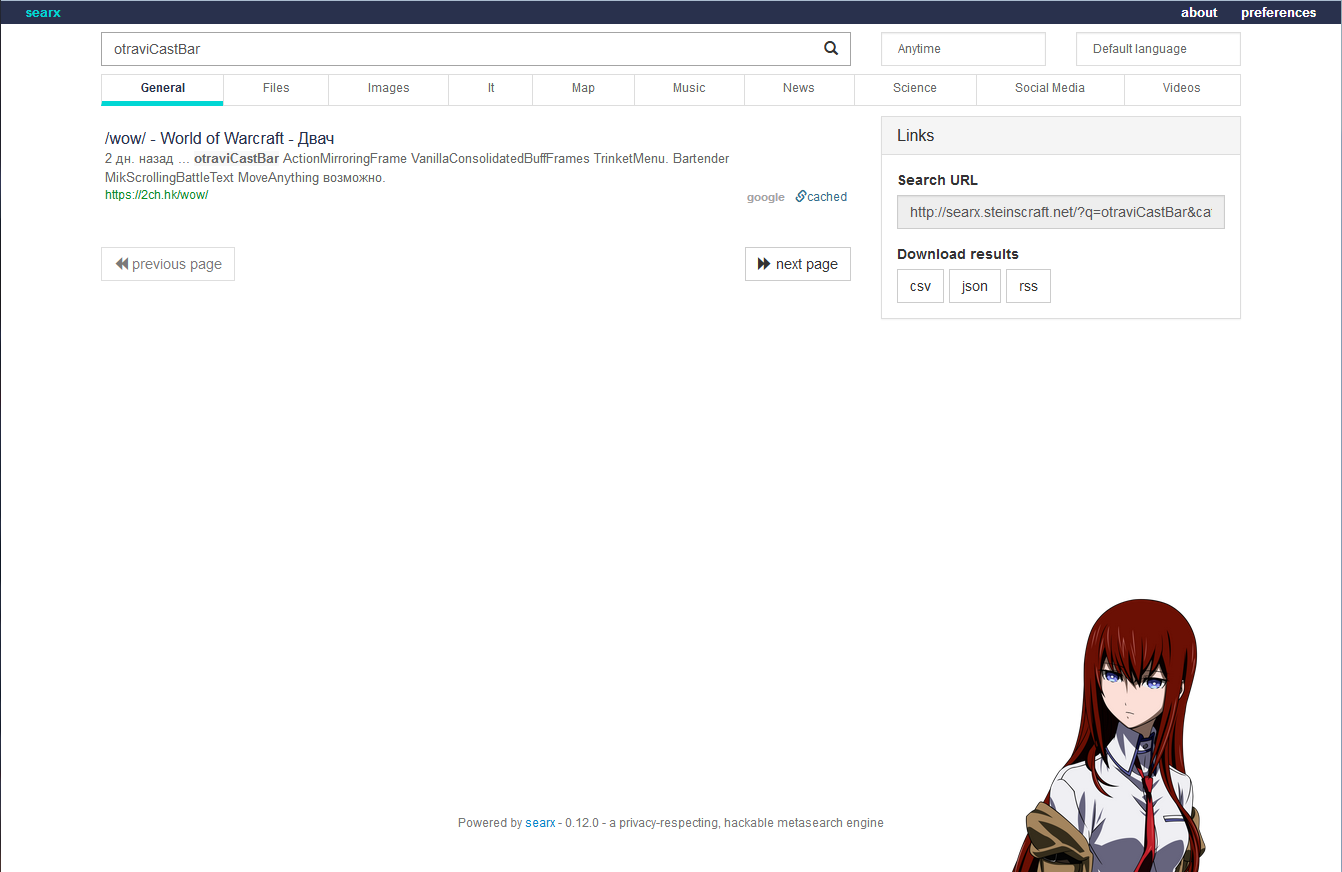Click the result snippet mentioning MikScrollingBattleText

(417, 168)
